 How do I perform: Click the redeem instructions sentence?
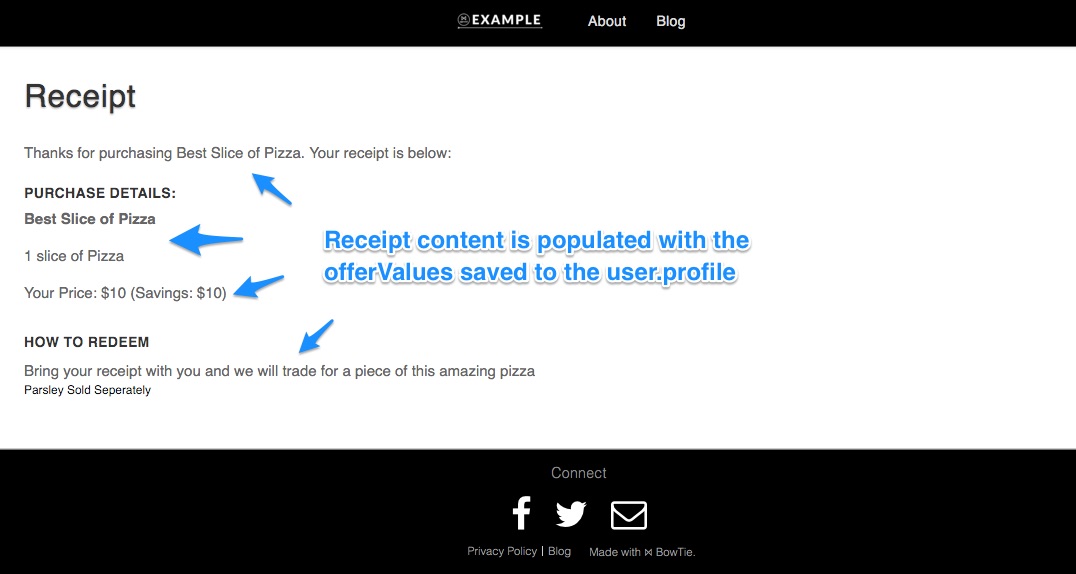279,371
